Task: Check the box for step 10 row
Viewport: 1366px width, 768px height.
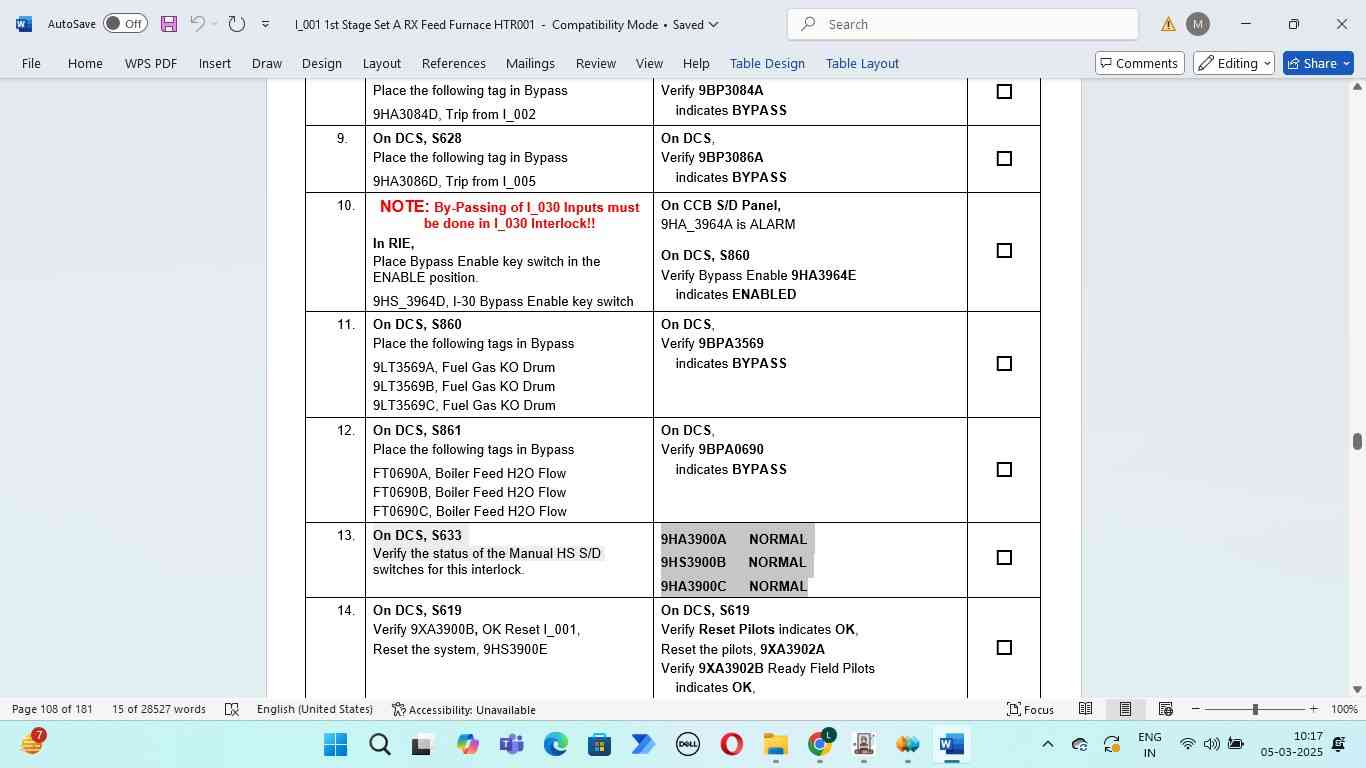Action: [x=1004, y=250]
